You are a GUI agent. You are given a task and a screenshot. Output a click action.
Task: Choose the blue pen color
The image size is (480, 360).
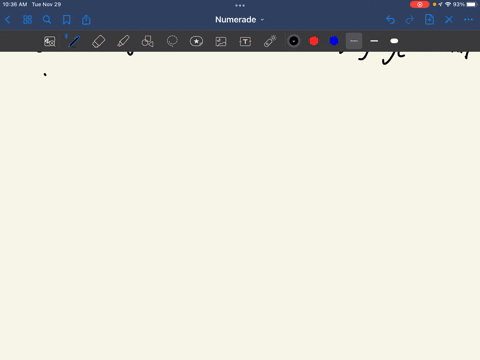coord(334,41)
